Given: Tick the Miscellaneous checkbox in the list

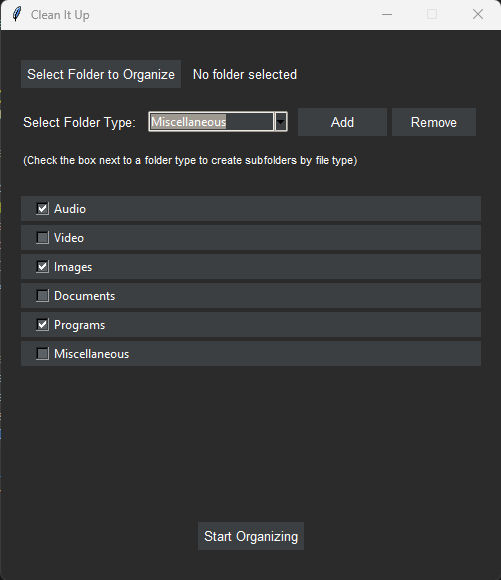Looking at the screenshot, I should (43, 354).
